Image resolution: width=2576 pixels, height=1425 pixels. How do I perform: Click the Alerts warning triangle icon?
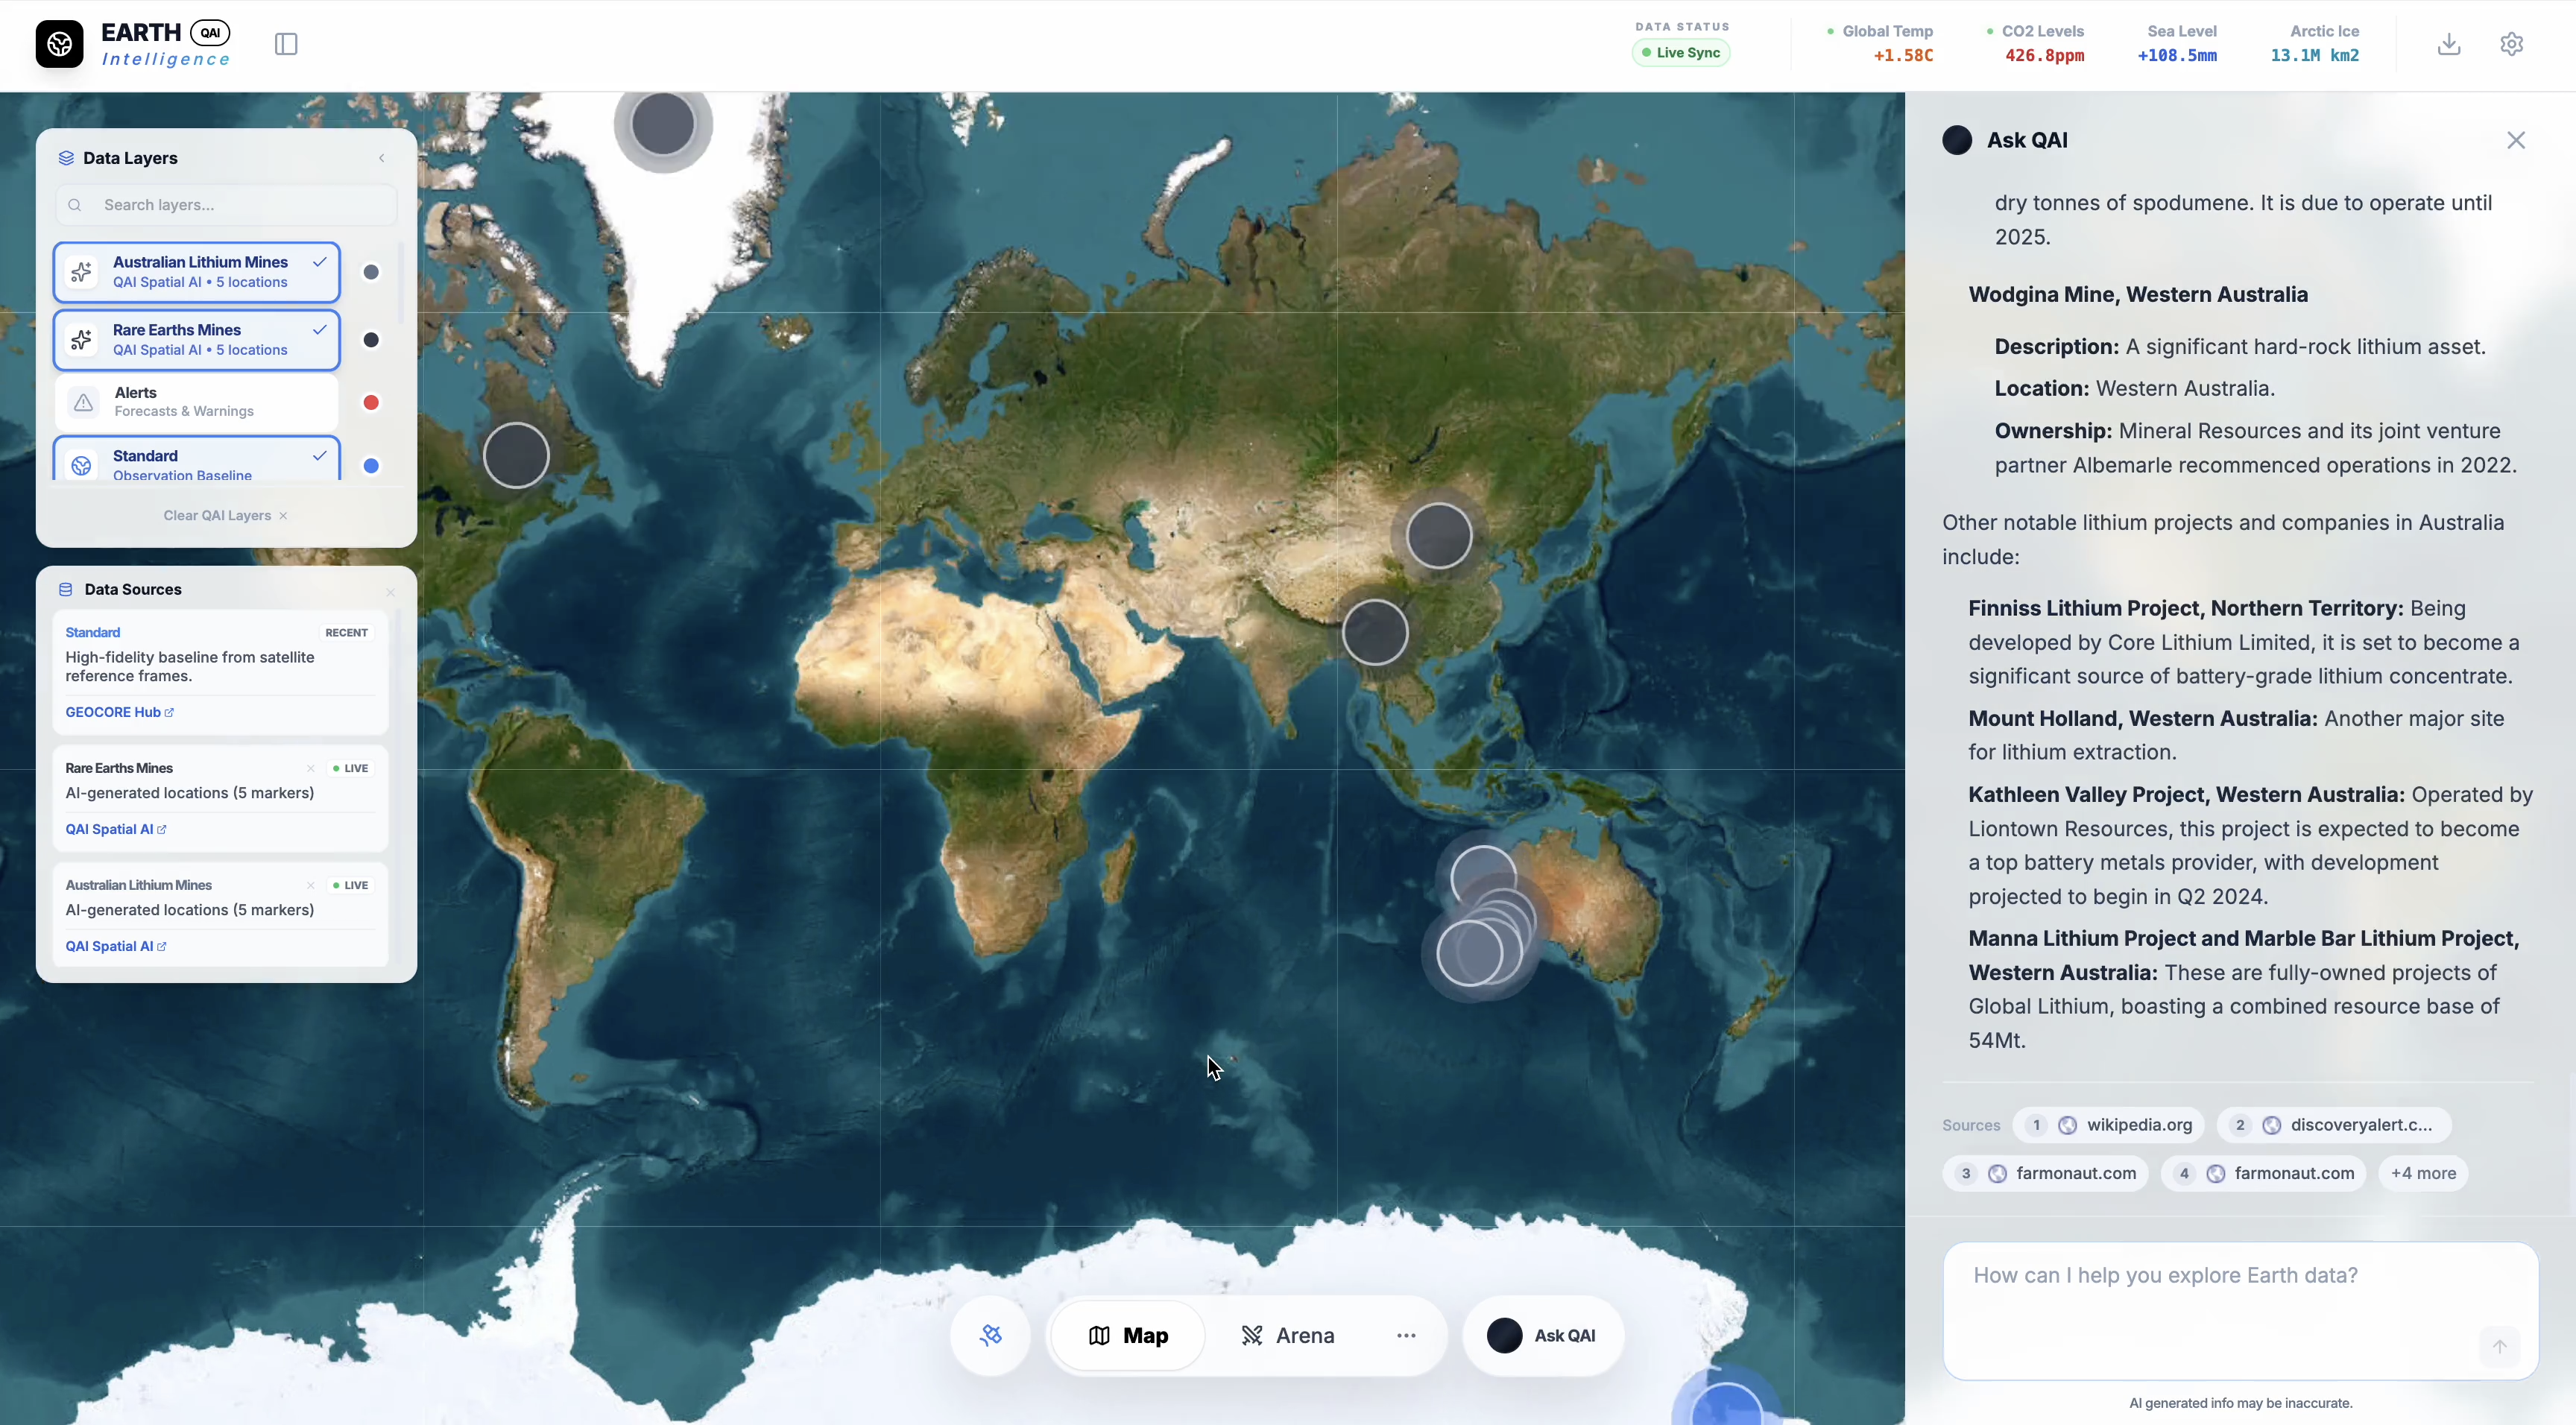click(x=83, y=402)
